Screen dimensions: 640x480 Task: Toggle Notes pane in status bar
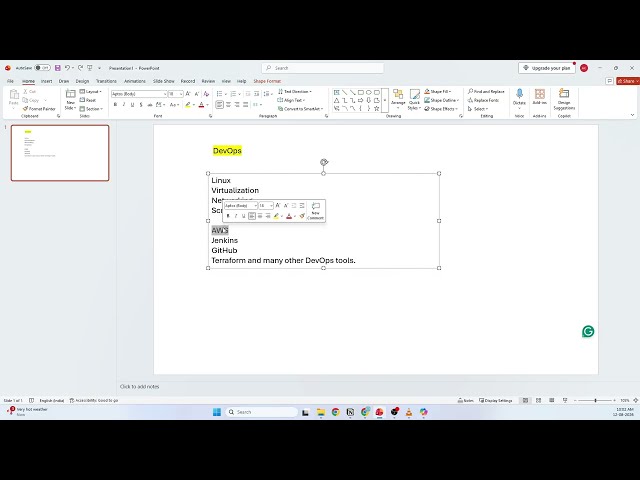coord(466,400)
